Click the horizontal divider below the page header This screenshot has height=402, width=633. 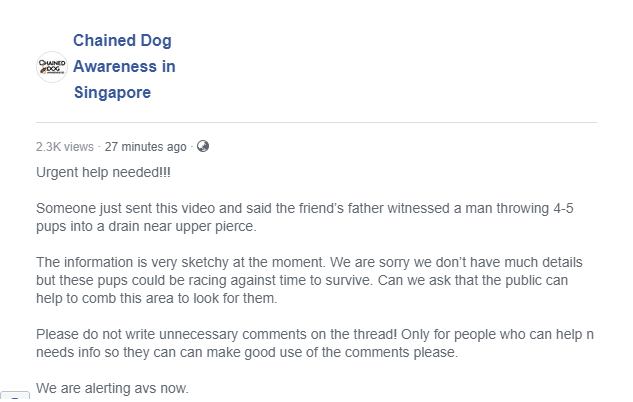tap(316, 122)
